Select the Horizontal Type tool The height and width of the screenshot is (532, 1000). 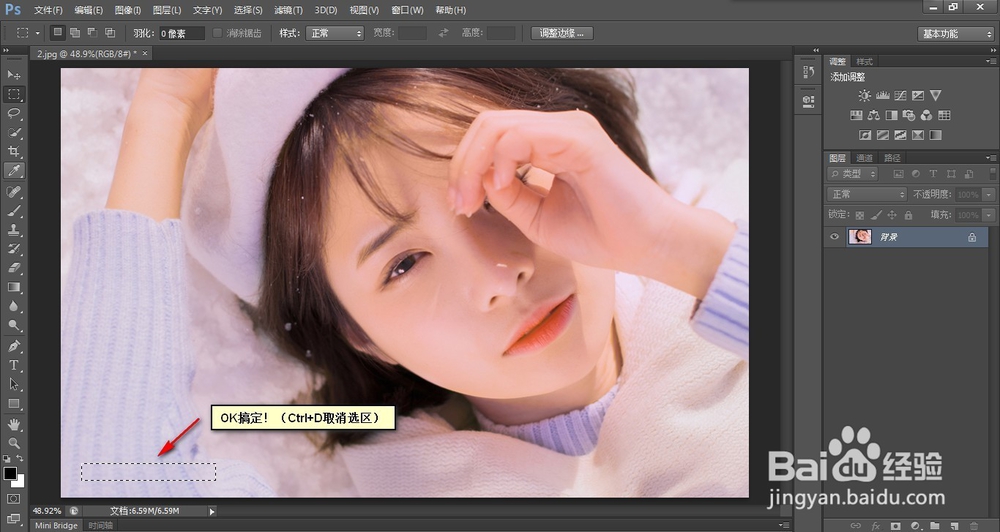point(13,366)
